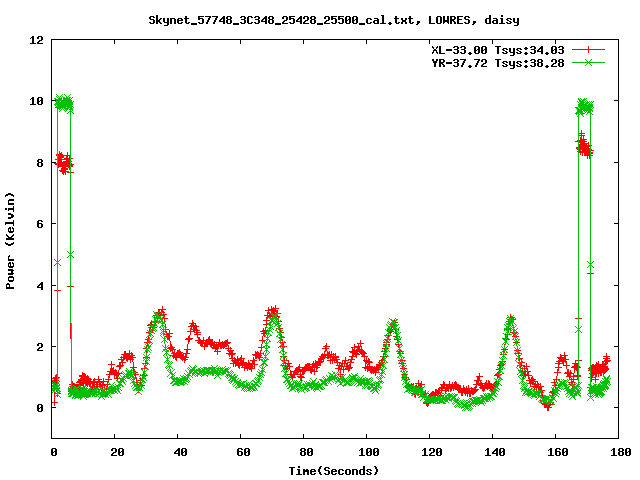The height and width of the screenshot is (480, 640).
Task: Click the signal peak near 146 seconds
Action: coord(511,321)
